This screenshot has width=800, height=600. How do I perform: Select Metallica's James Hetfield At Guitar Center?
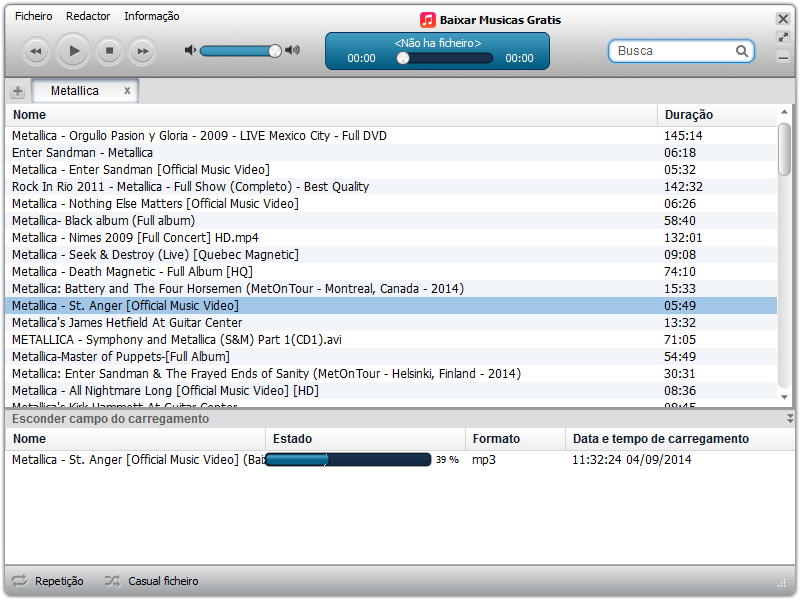pos(391,322)
